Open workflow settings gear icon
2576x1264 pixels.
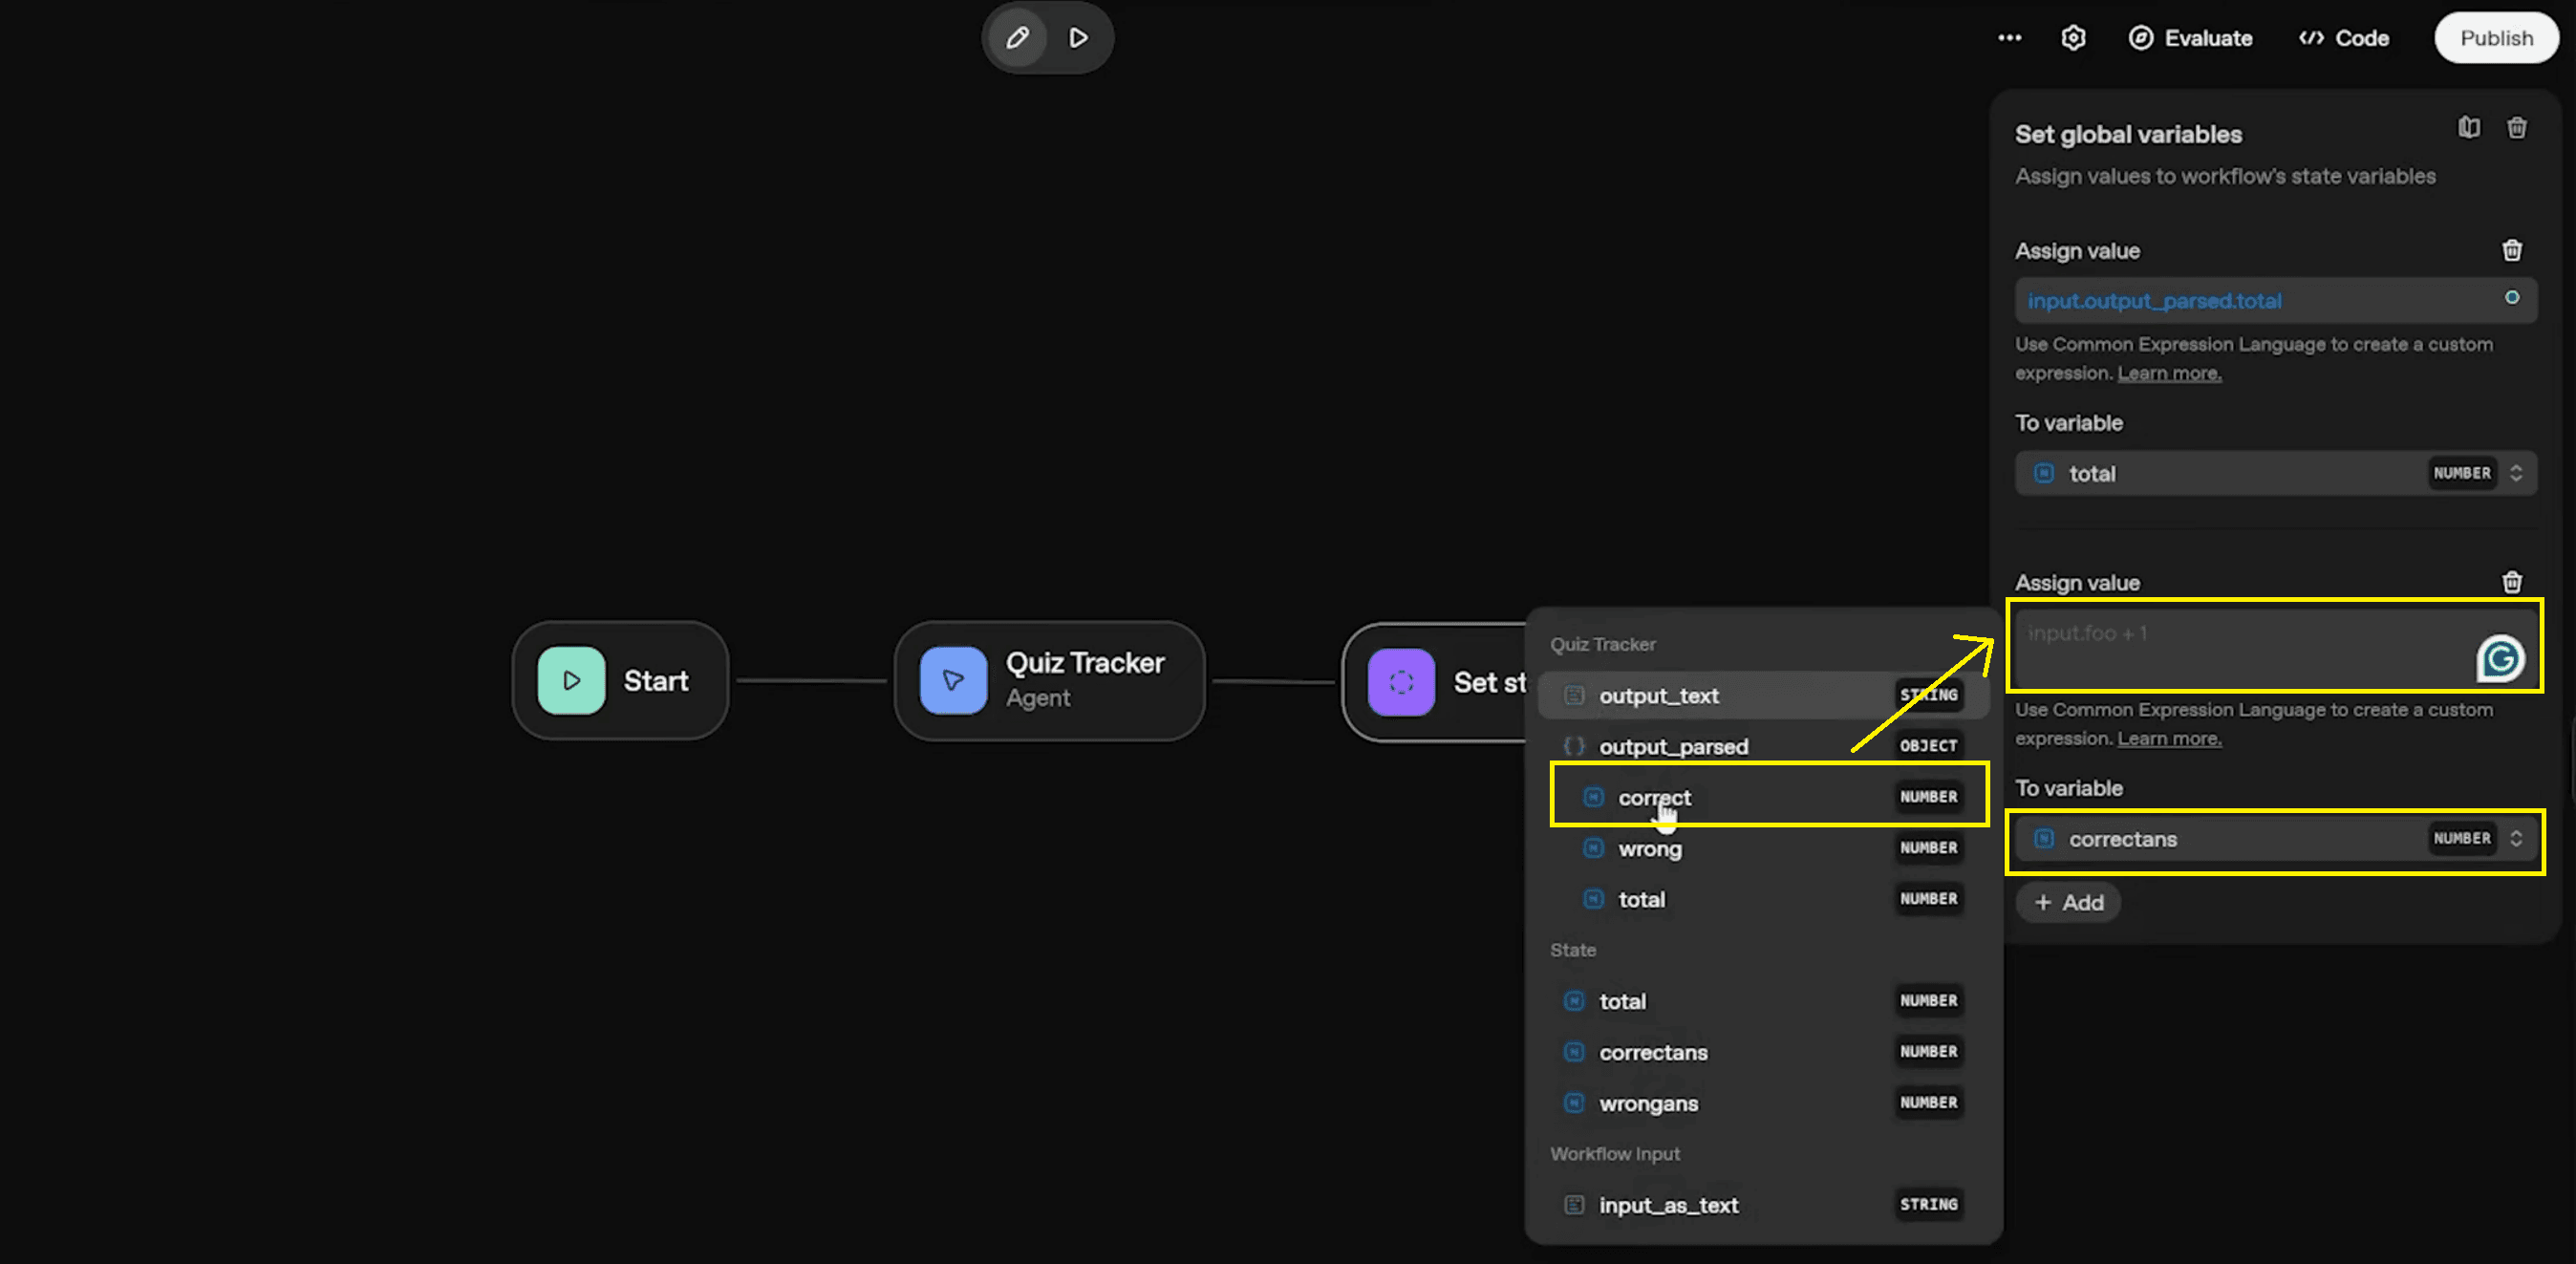point(2073,38)
